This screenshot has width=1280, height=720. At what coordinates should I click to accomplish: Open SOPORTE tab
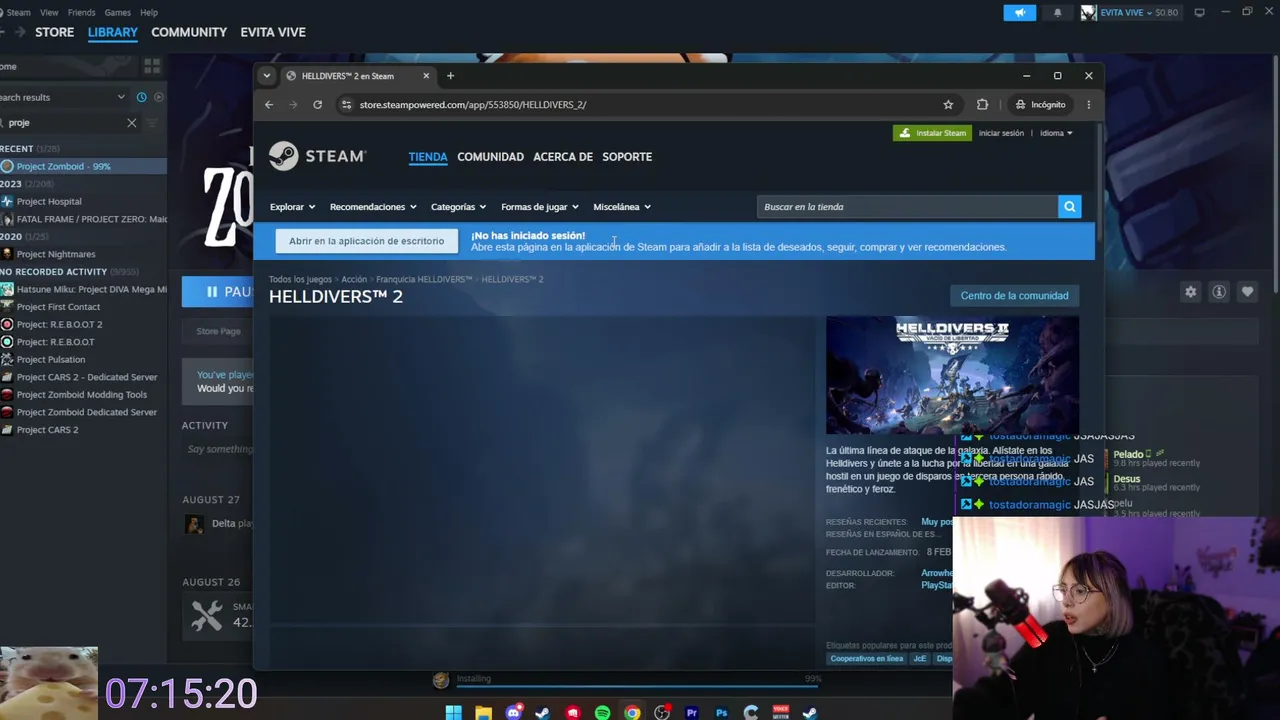pos(627,157)
